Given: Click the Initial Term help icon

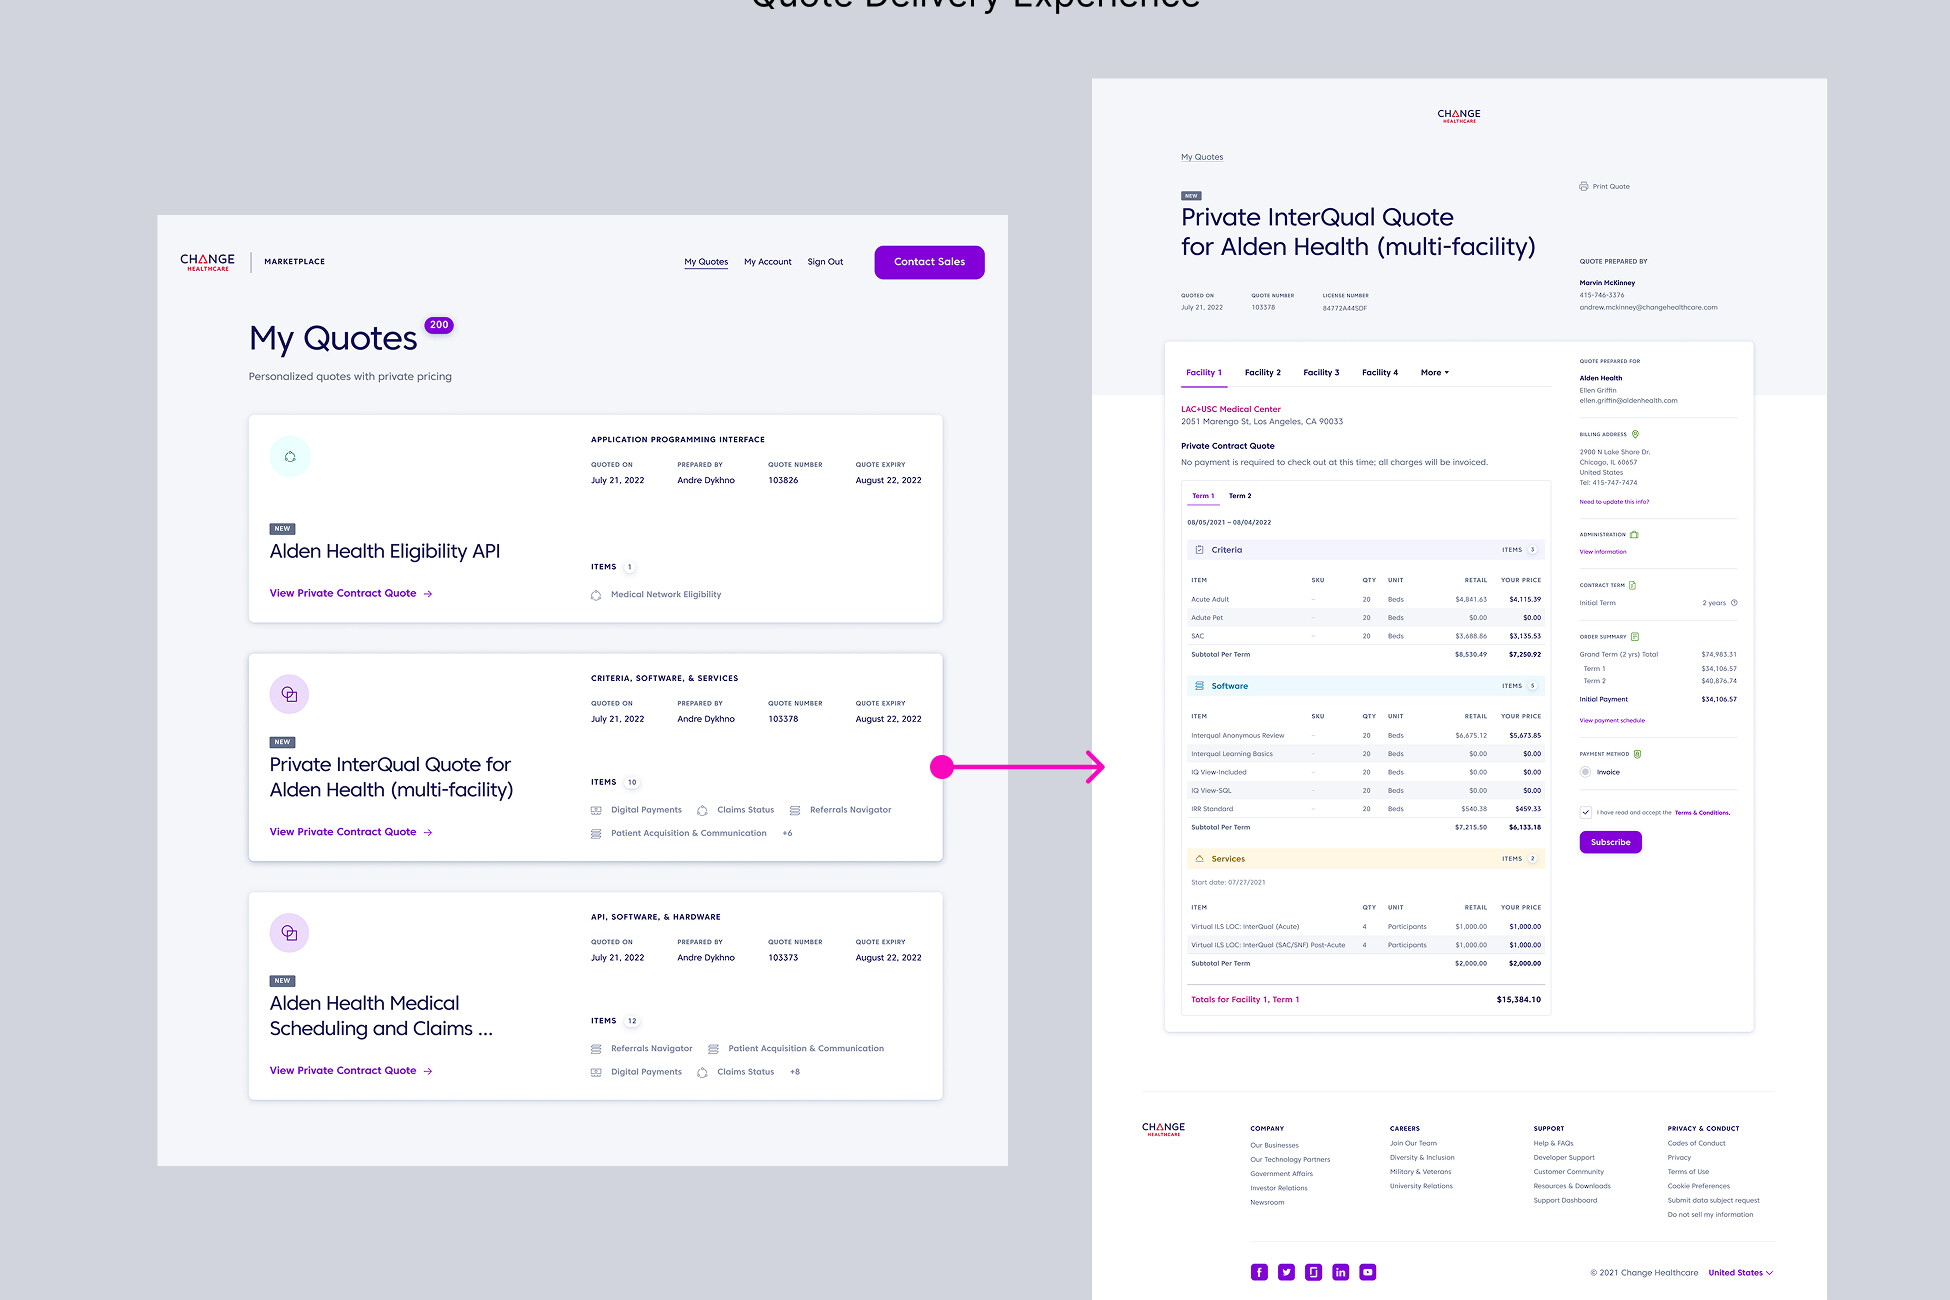Looking at the screenshot, I should click(1734, 603).
